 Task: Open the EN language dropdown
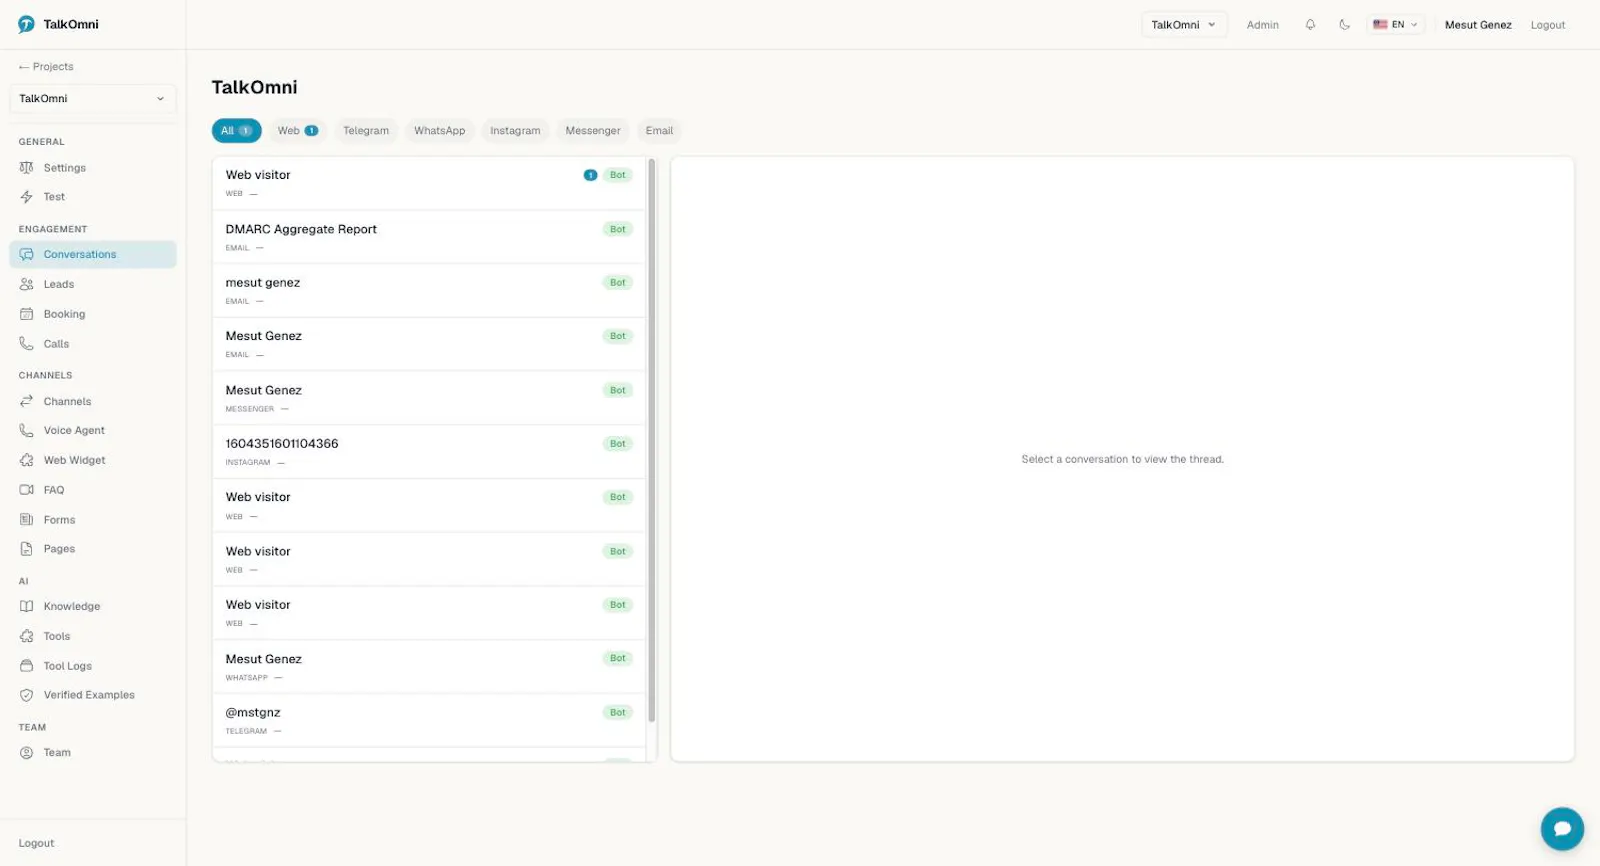click(1396, 25)
